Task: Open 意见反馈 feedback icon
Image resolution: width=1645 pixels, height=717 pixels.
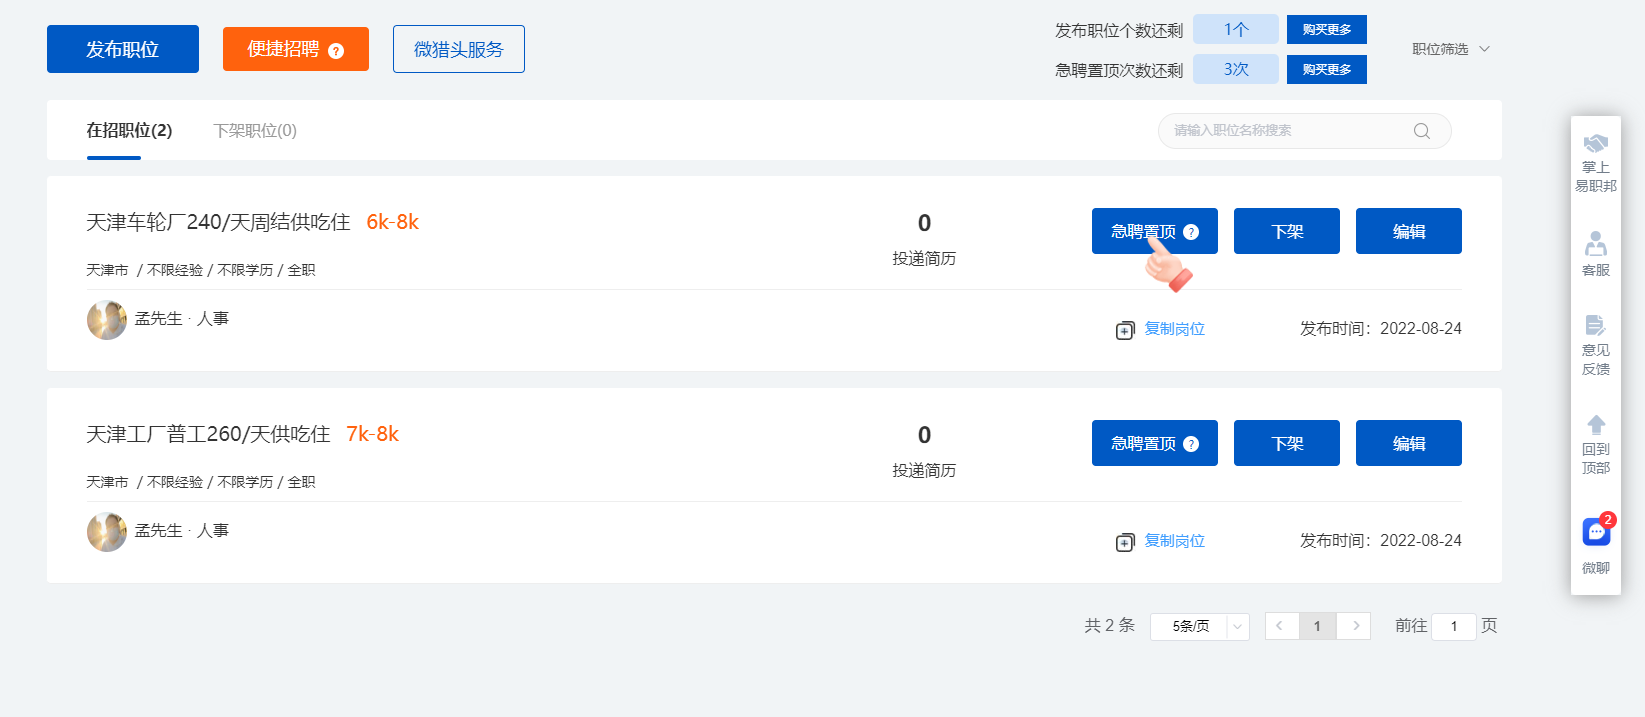Action: click(1596, 326)
